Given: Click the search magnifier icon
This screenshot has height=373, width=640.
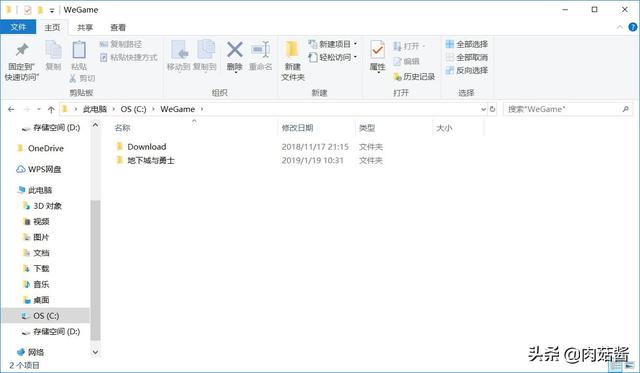Looking at the screenshot, I should (625, 109).
